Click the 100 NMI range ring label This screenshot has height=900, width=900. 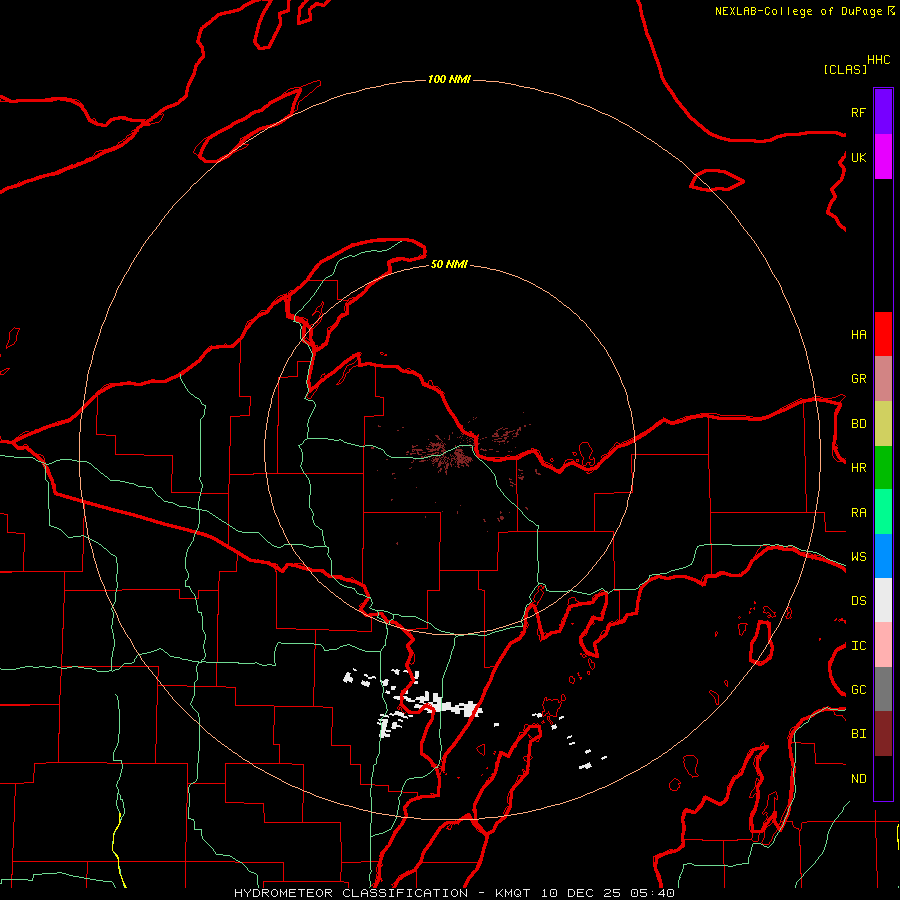[x=449, y=79]
